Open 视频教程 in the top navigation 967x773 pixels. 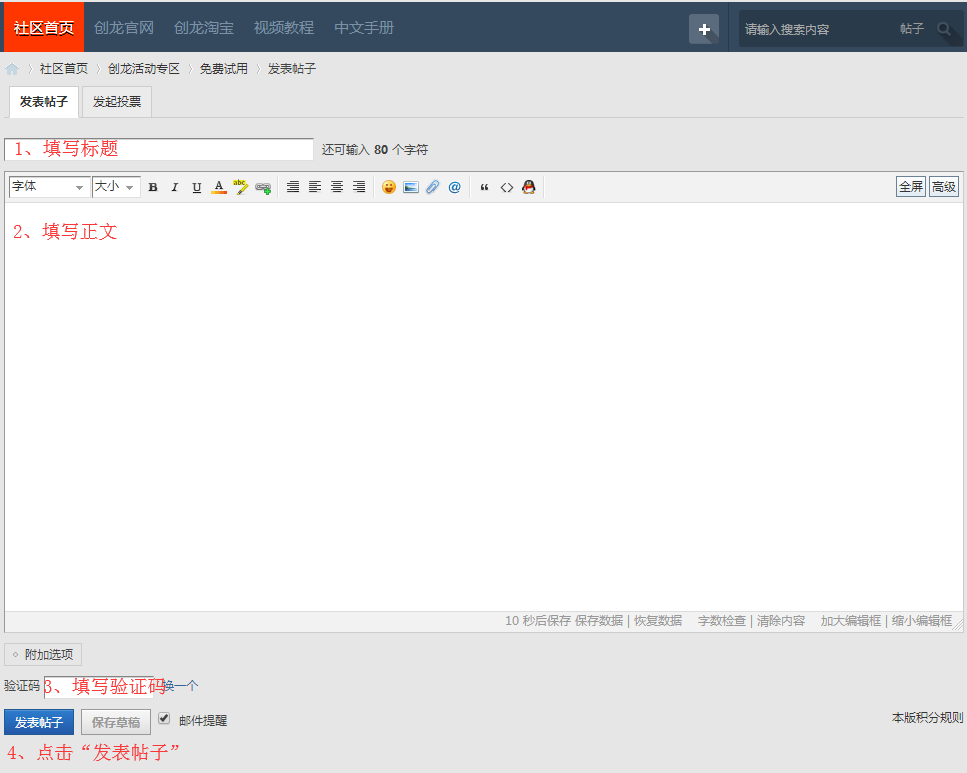coord(283,27)
